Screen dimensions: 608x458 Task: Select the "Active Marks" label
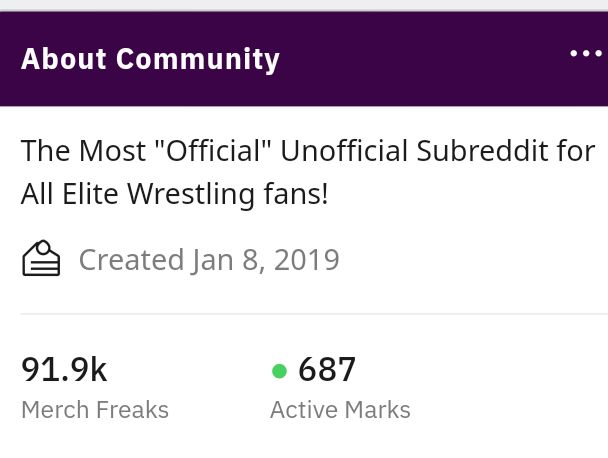point(340,410)
